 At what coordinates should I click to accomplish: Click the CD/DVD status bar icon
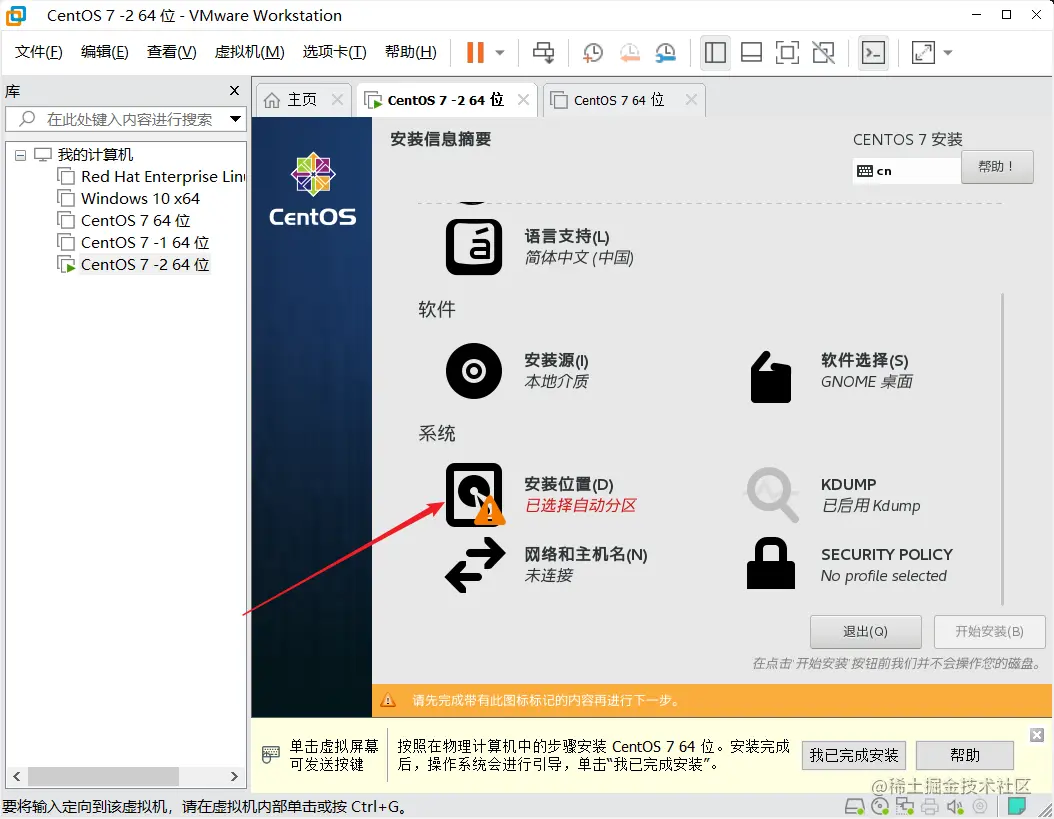(x=879, y=806)
